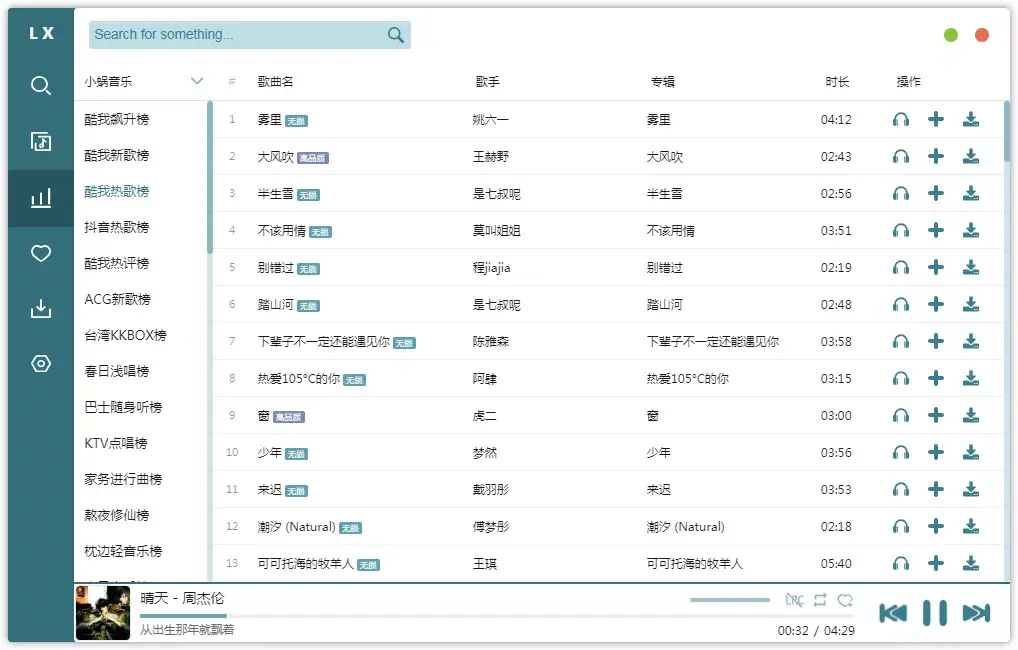Click the 歌曲名 column header

275,81
